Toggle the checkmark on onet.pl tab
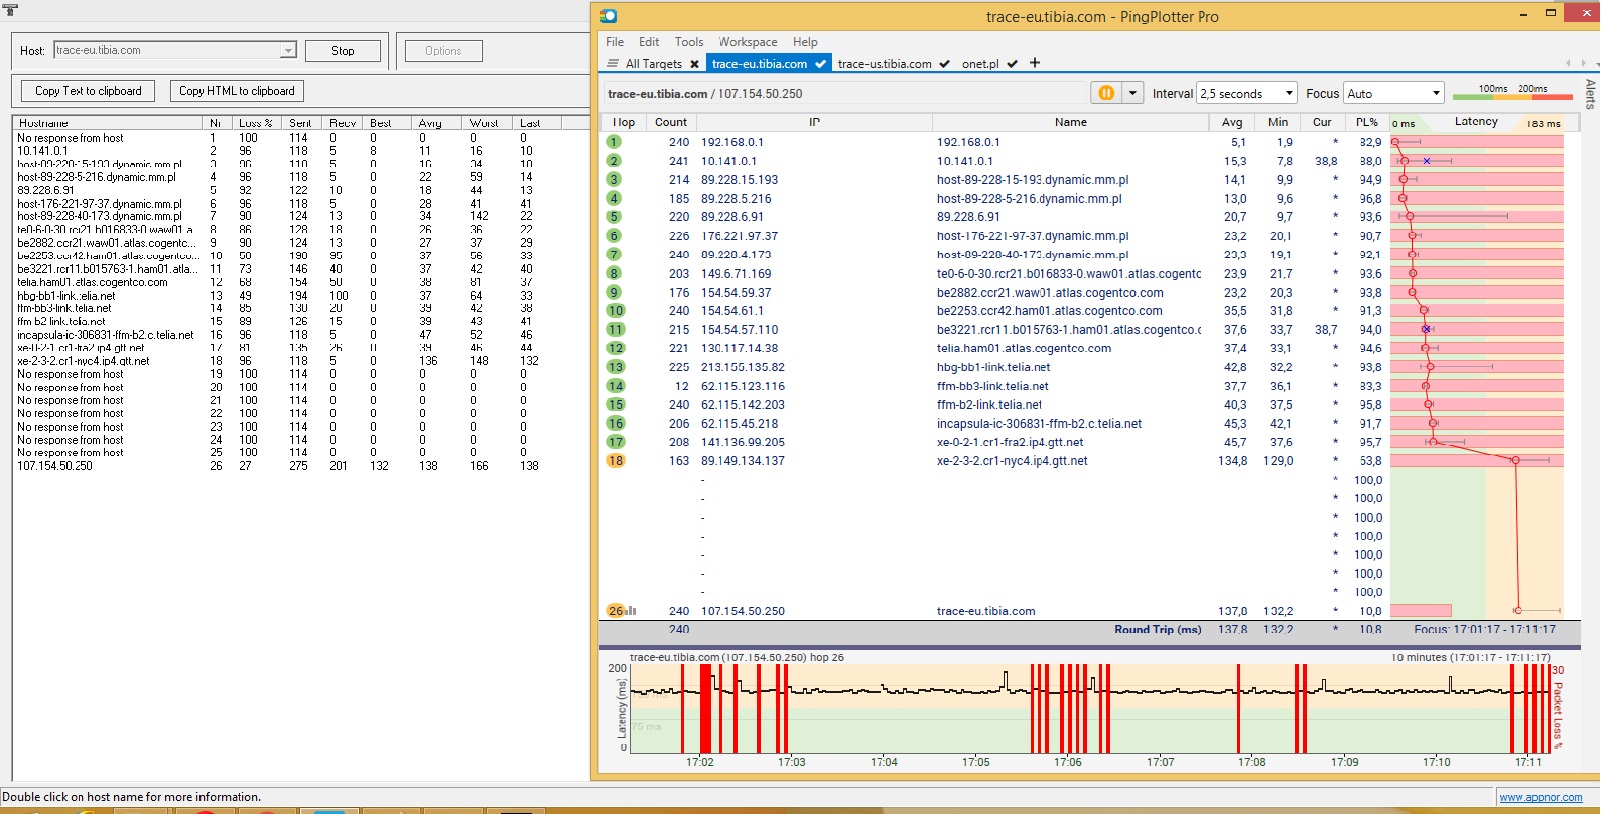The width and height of the screenshot is (1604, 814). pos(1012,64)
